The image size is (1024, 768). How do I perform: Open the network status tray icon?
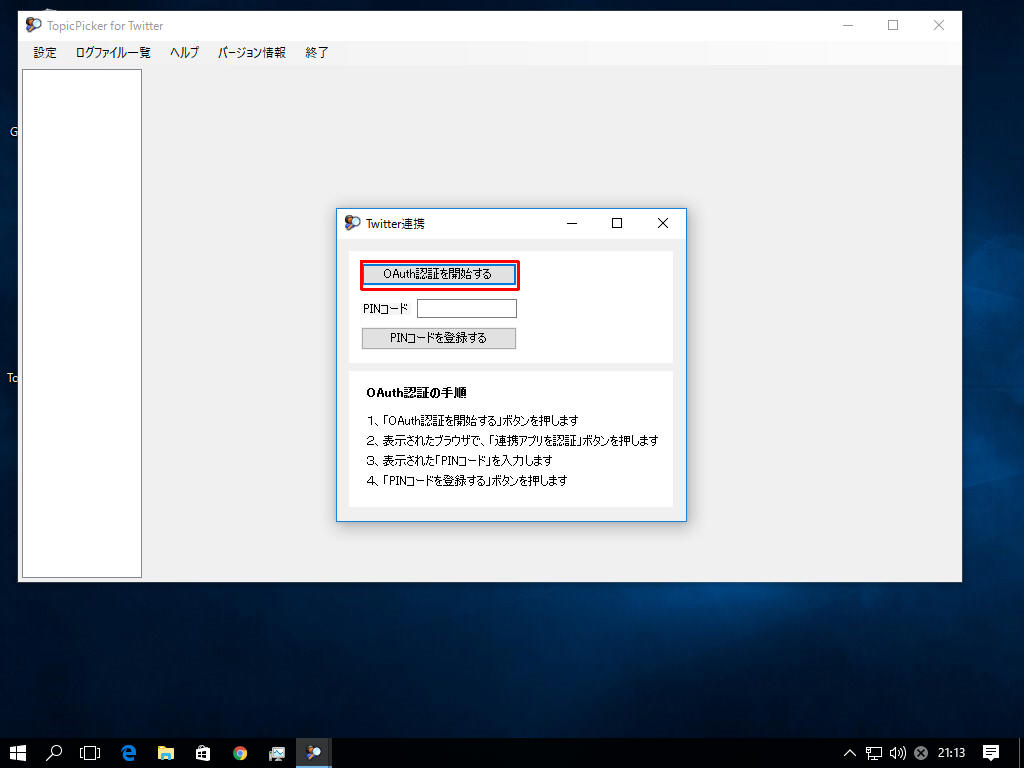tap(874, 753)
